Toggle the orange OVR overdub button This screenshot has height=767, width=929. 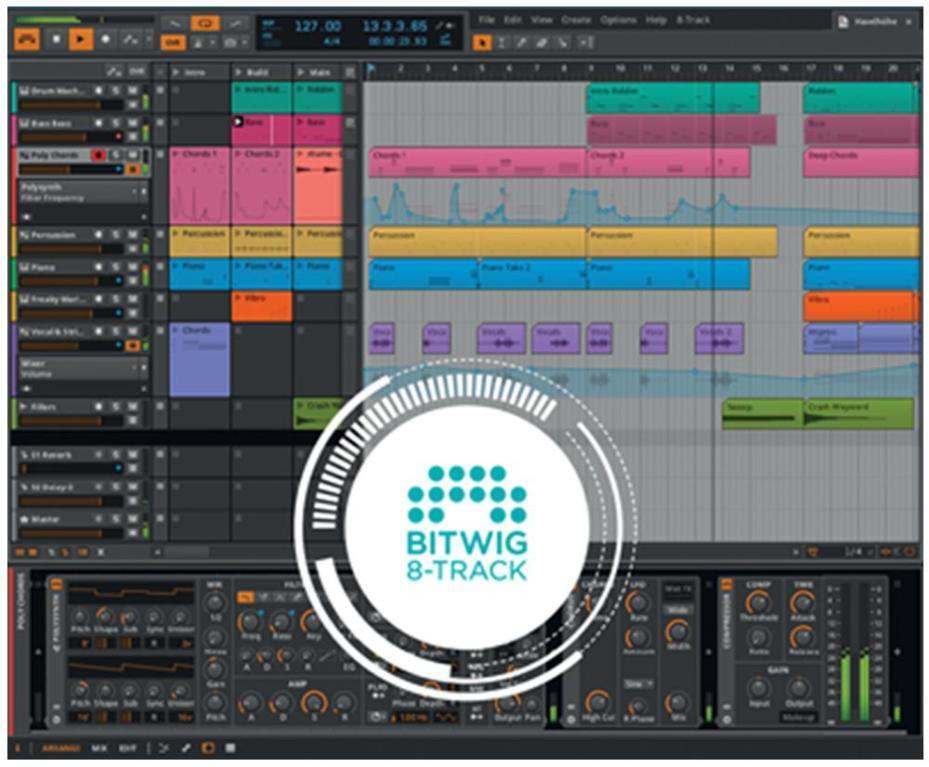[x=173, y=43]
